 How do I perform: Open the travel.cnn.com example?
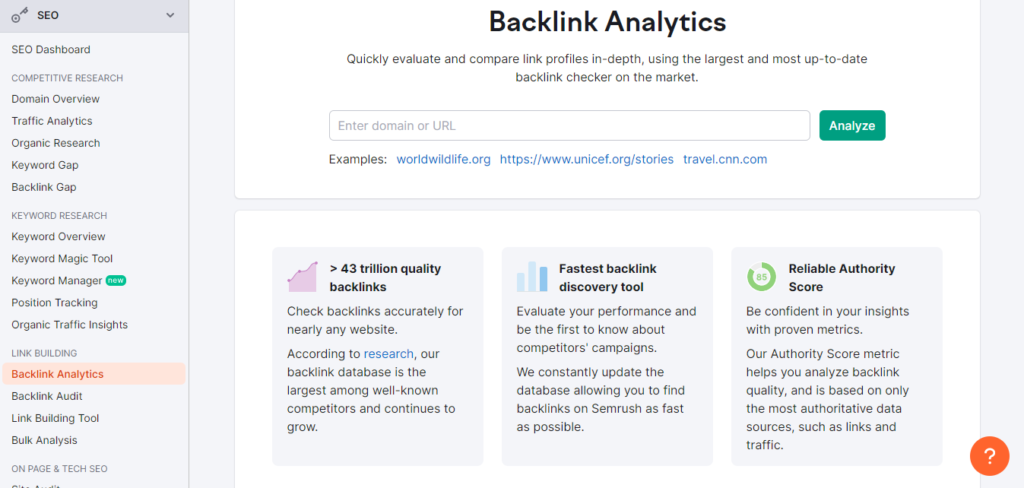tap(725, 159)
